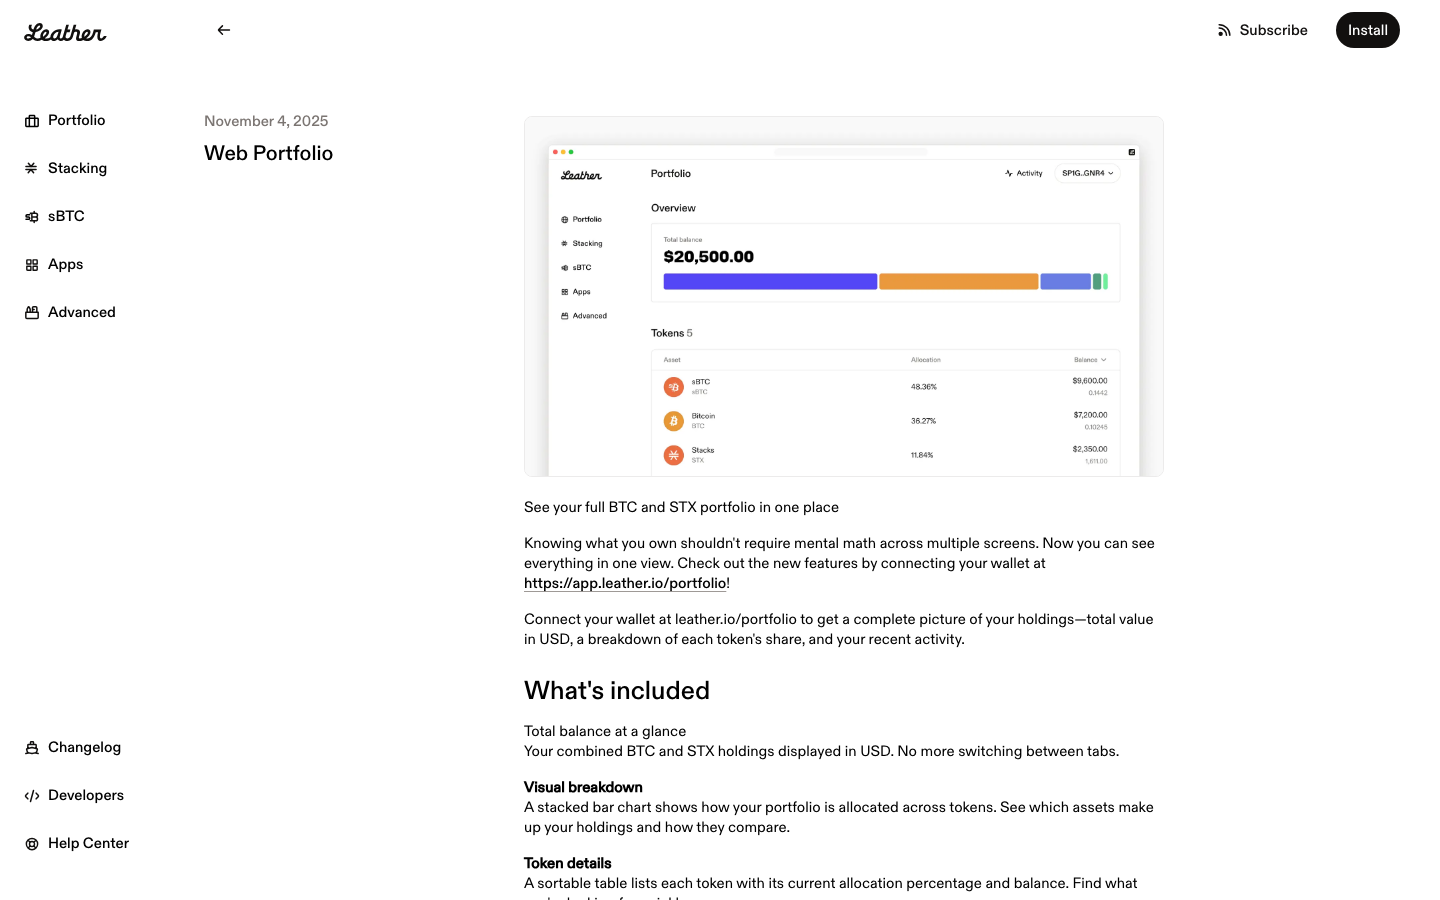The height and width of the screenshot is (900, 1440).
Task: Click the Help Center lifebuoy icon
Action: pos(32,844)
